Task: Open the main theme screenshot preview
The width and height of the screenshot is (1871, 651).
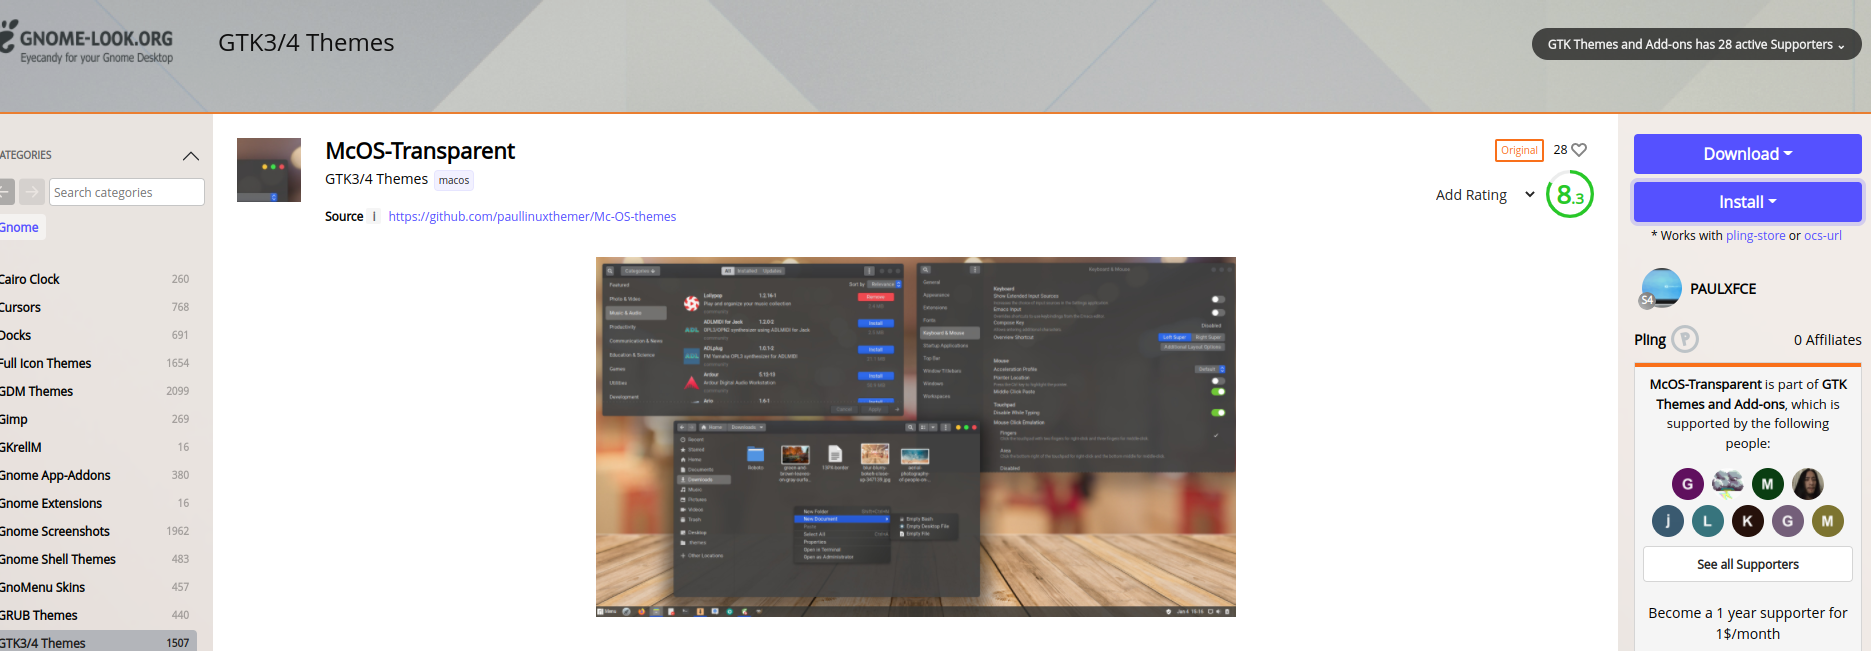Action: tap(916, 437)
